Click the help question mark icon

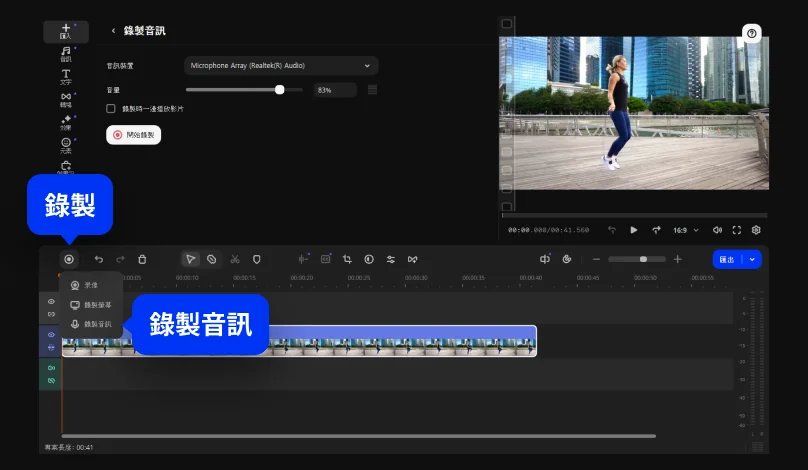(x=752, y=34)
